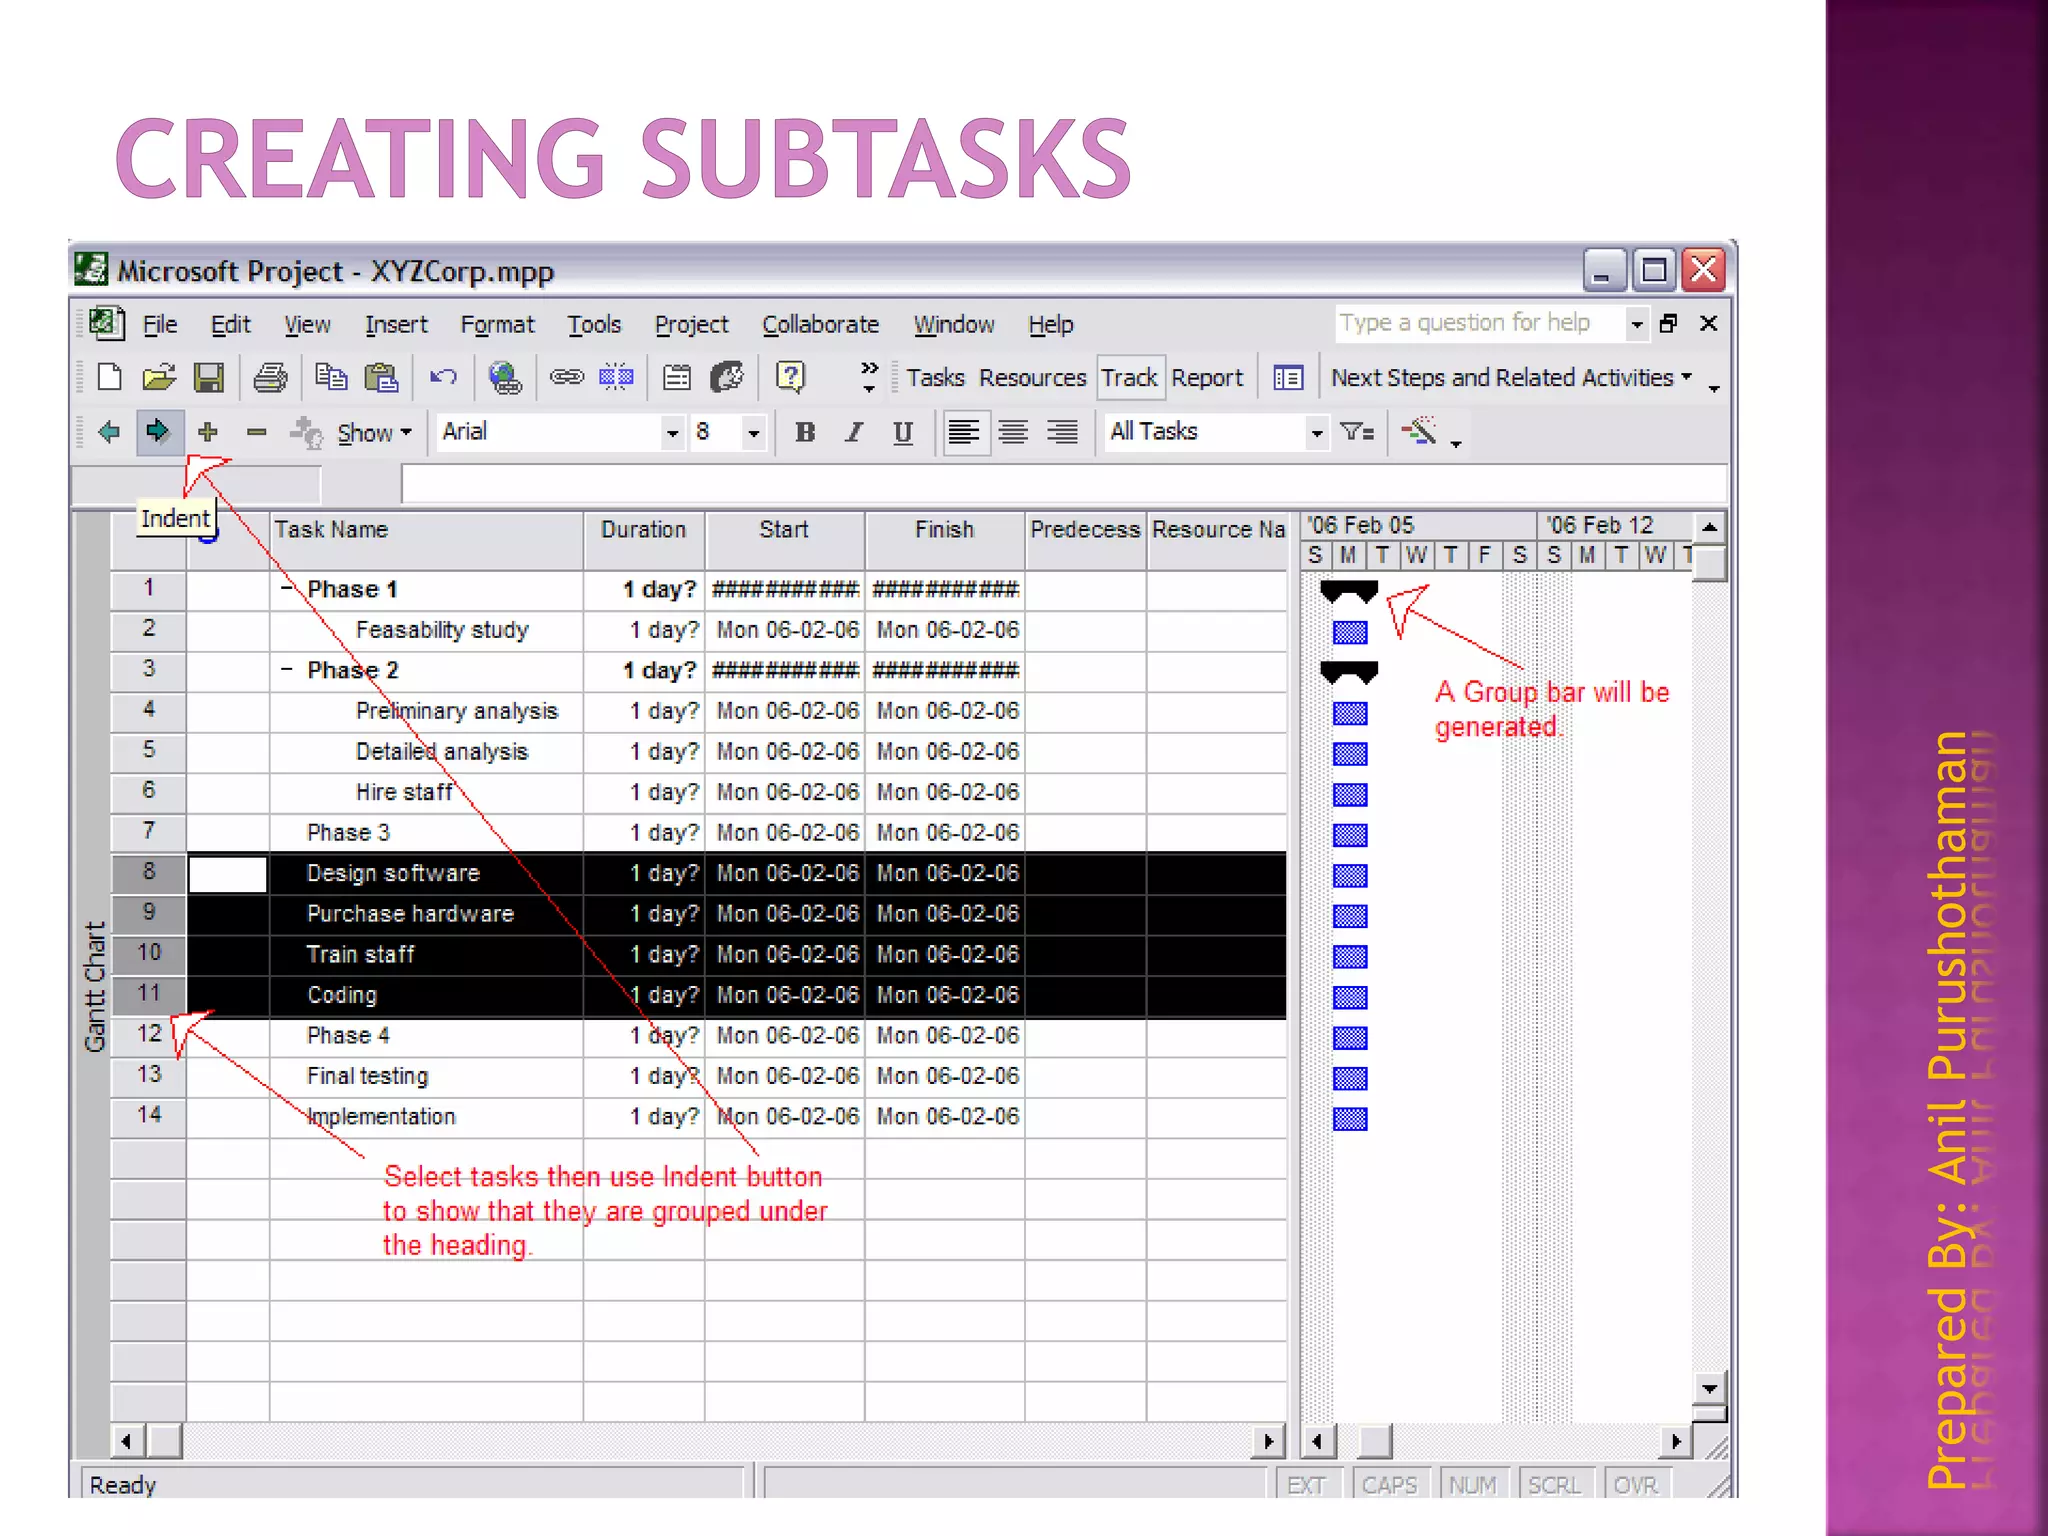Click the Print icon in toolbar
The height and width of the screenshot is (1536, 2048).
(270, 378)
